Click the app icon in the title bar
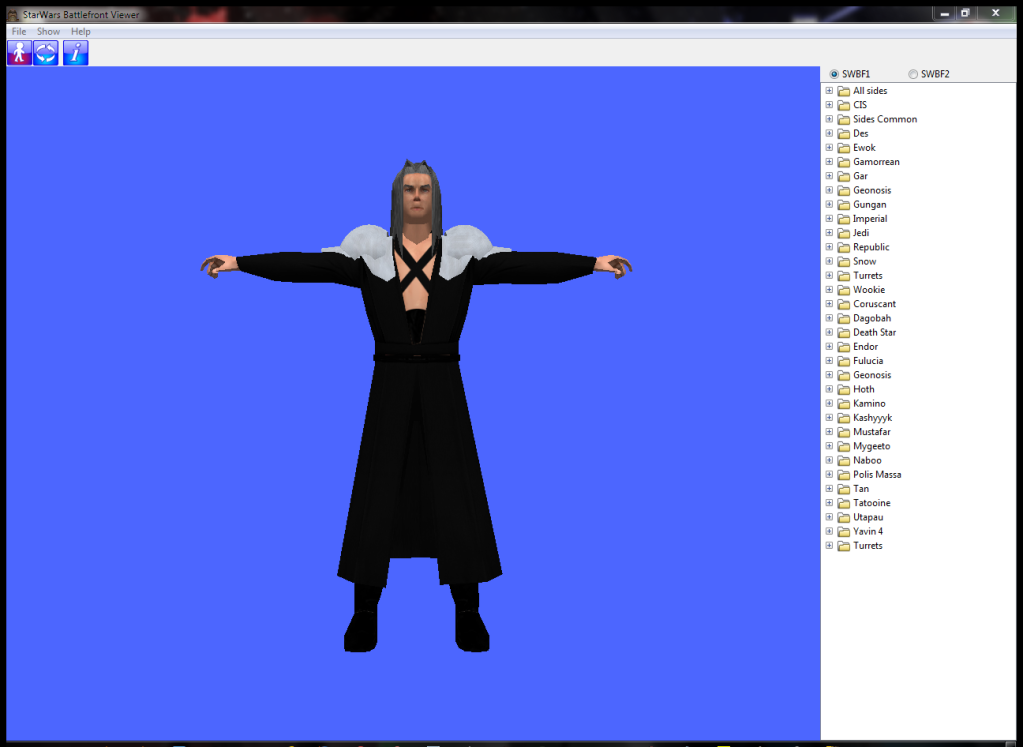The image size is (1023, 747). pyautogui.click(x=13, y=14)
